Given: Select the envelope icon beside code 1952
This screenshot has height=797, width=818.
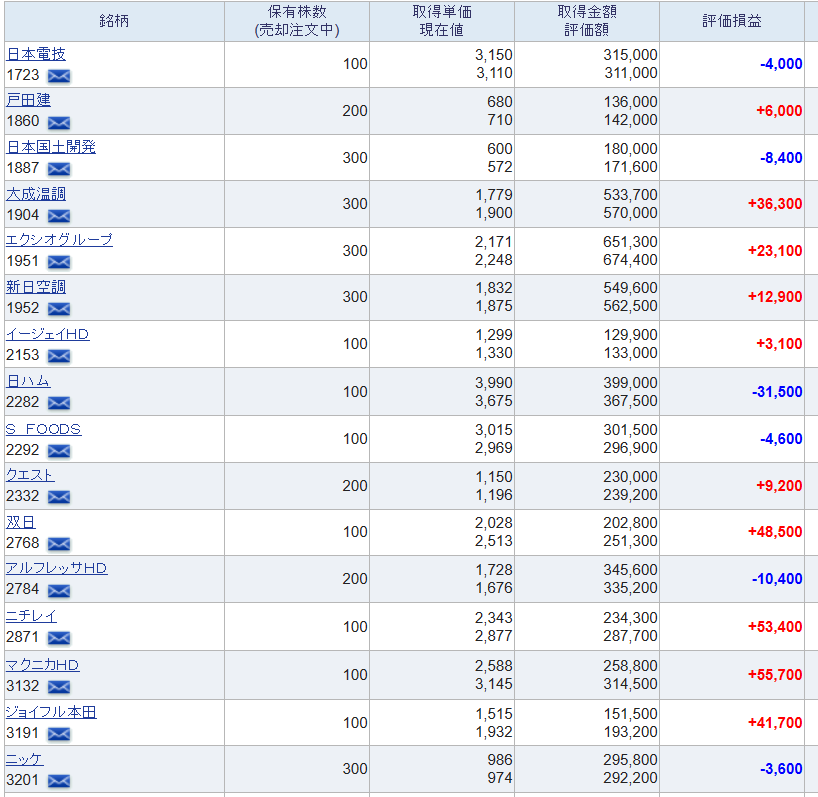Looking at the screenshot, I should click(x=59, y=309).
